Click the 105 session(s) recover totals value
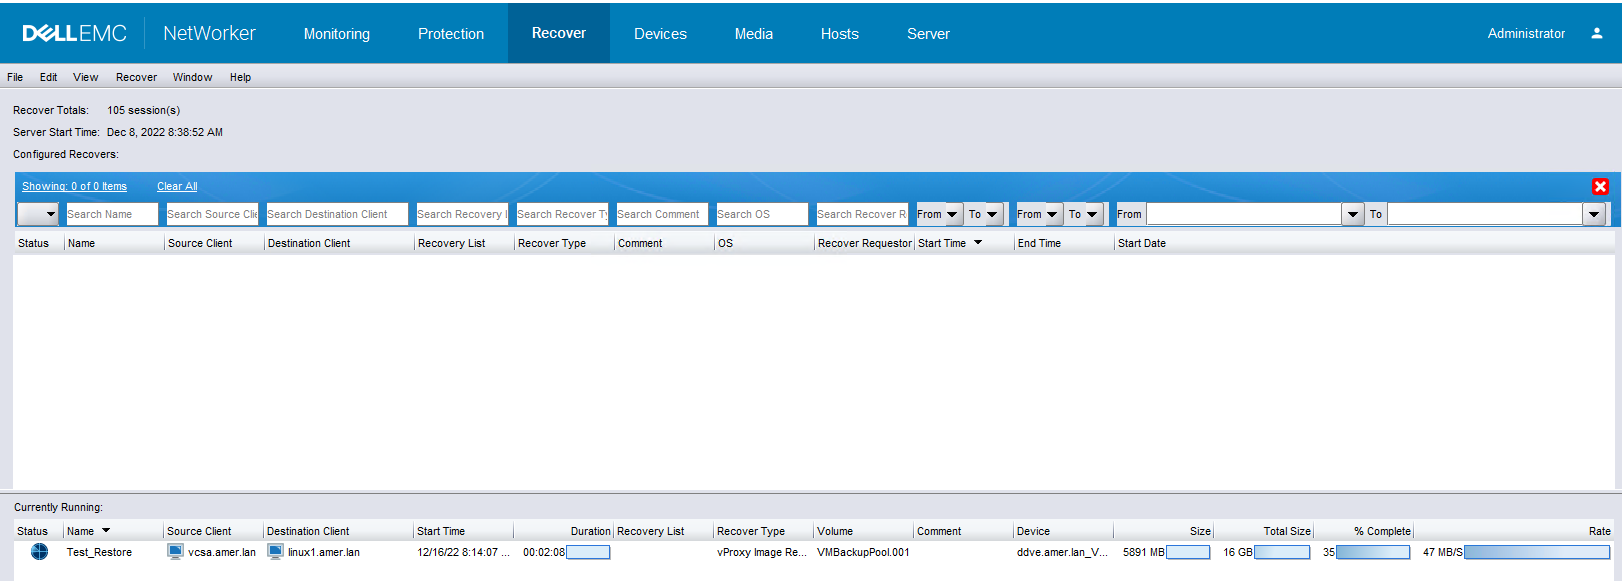Viewport: 1622px width, 581px height. 143,110
